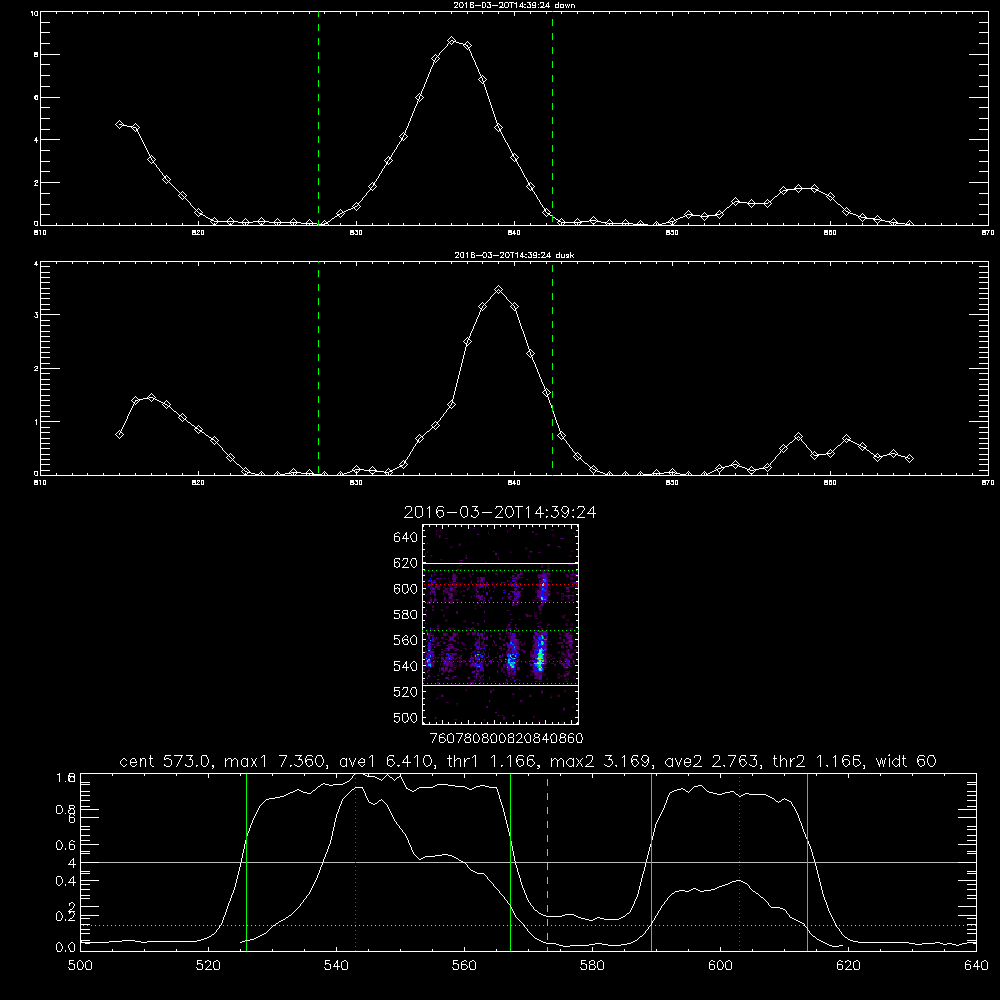Click the image y-axis label 580

[405, 615]
